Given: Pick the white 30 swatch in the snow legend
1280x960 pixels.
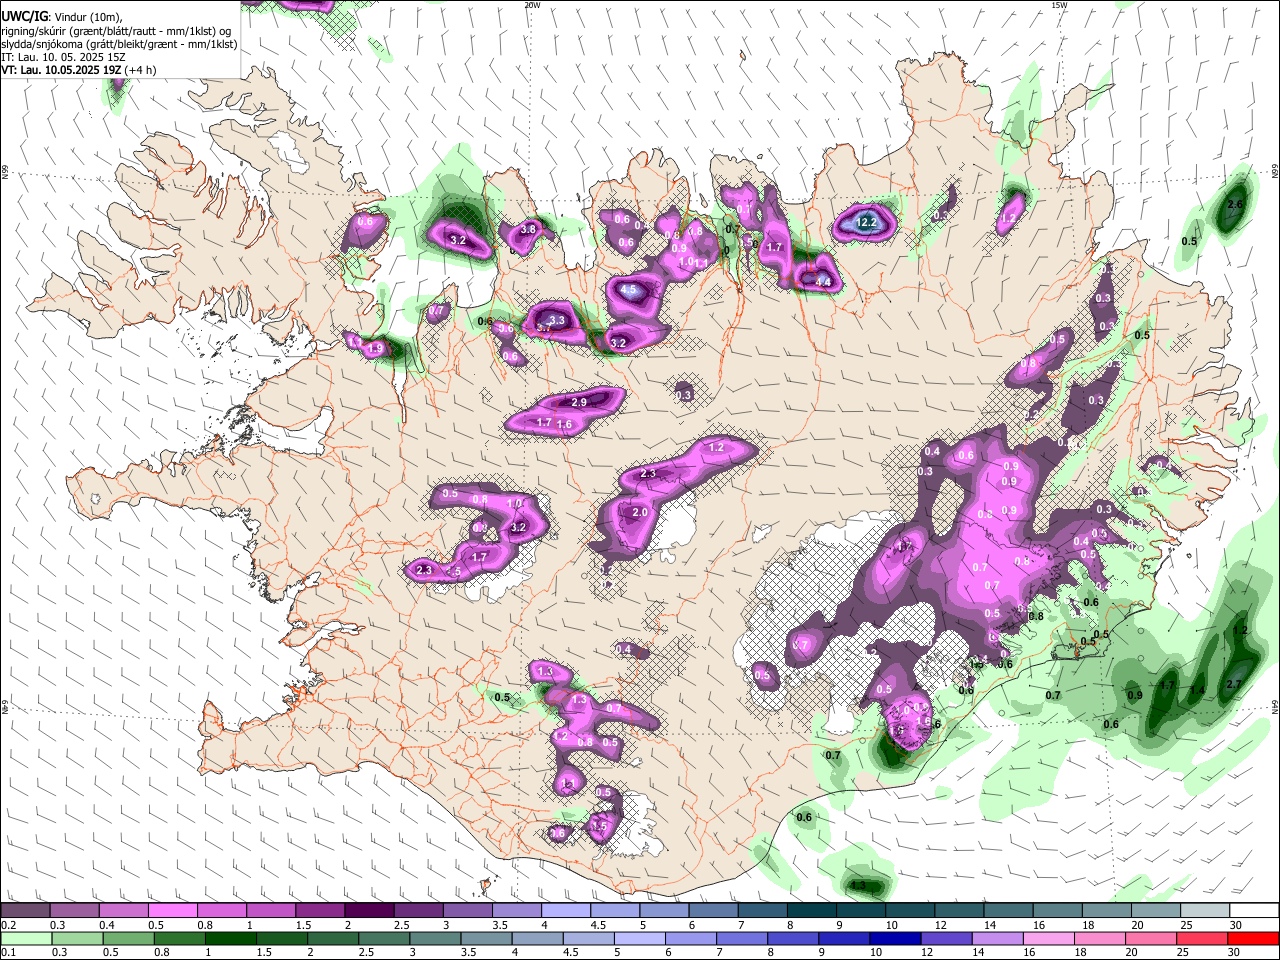Looking at the screenshot, I should click(x=1254, y=911).
